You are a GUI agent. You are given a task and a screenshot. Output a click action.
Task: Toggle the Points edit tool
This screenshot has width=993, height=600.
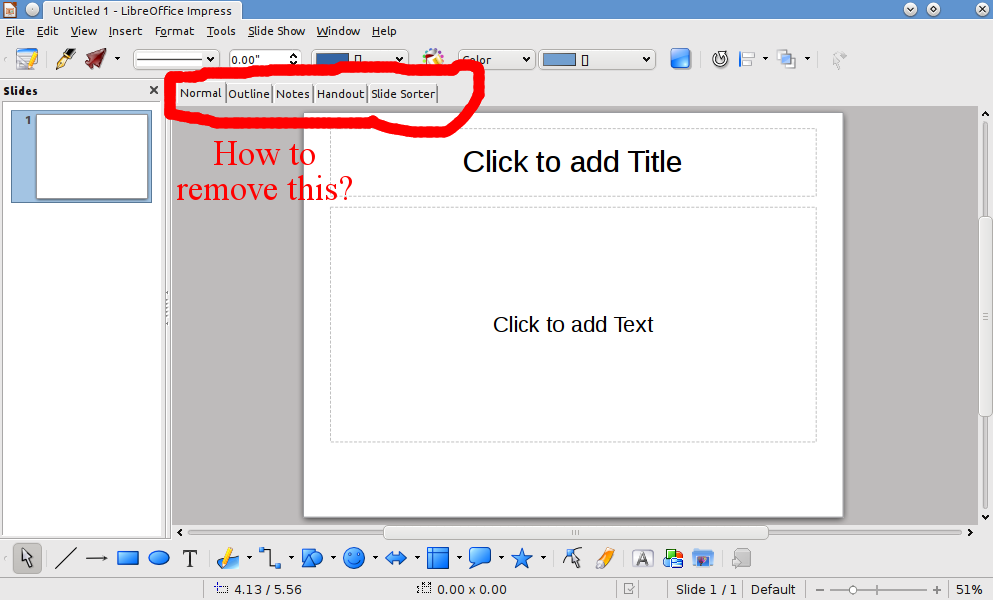[x=572, y=558]
